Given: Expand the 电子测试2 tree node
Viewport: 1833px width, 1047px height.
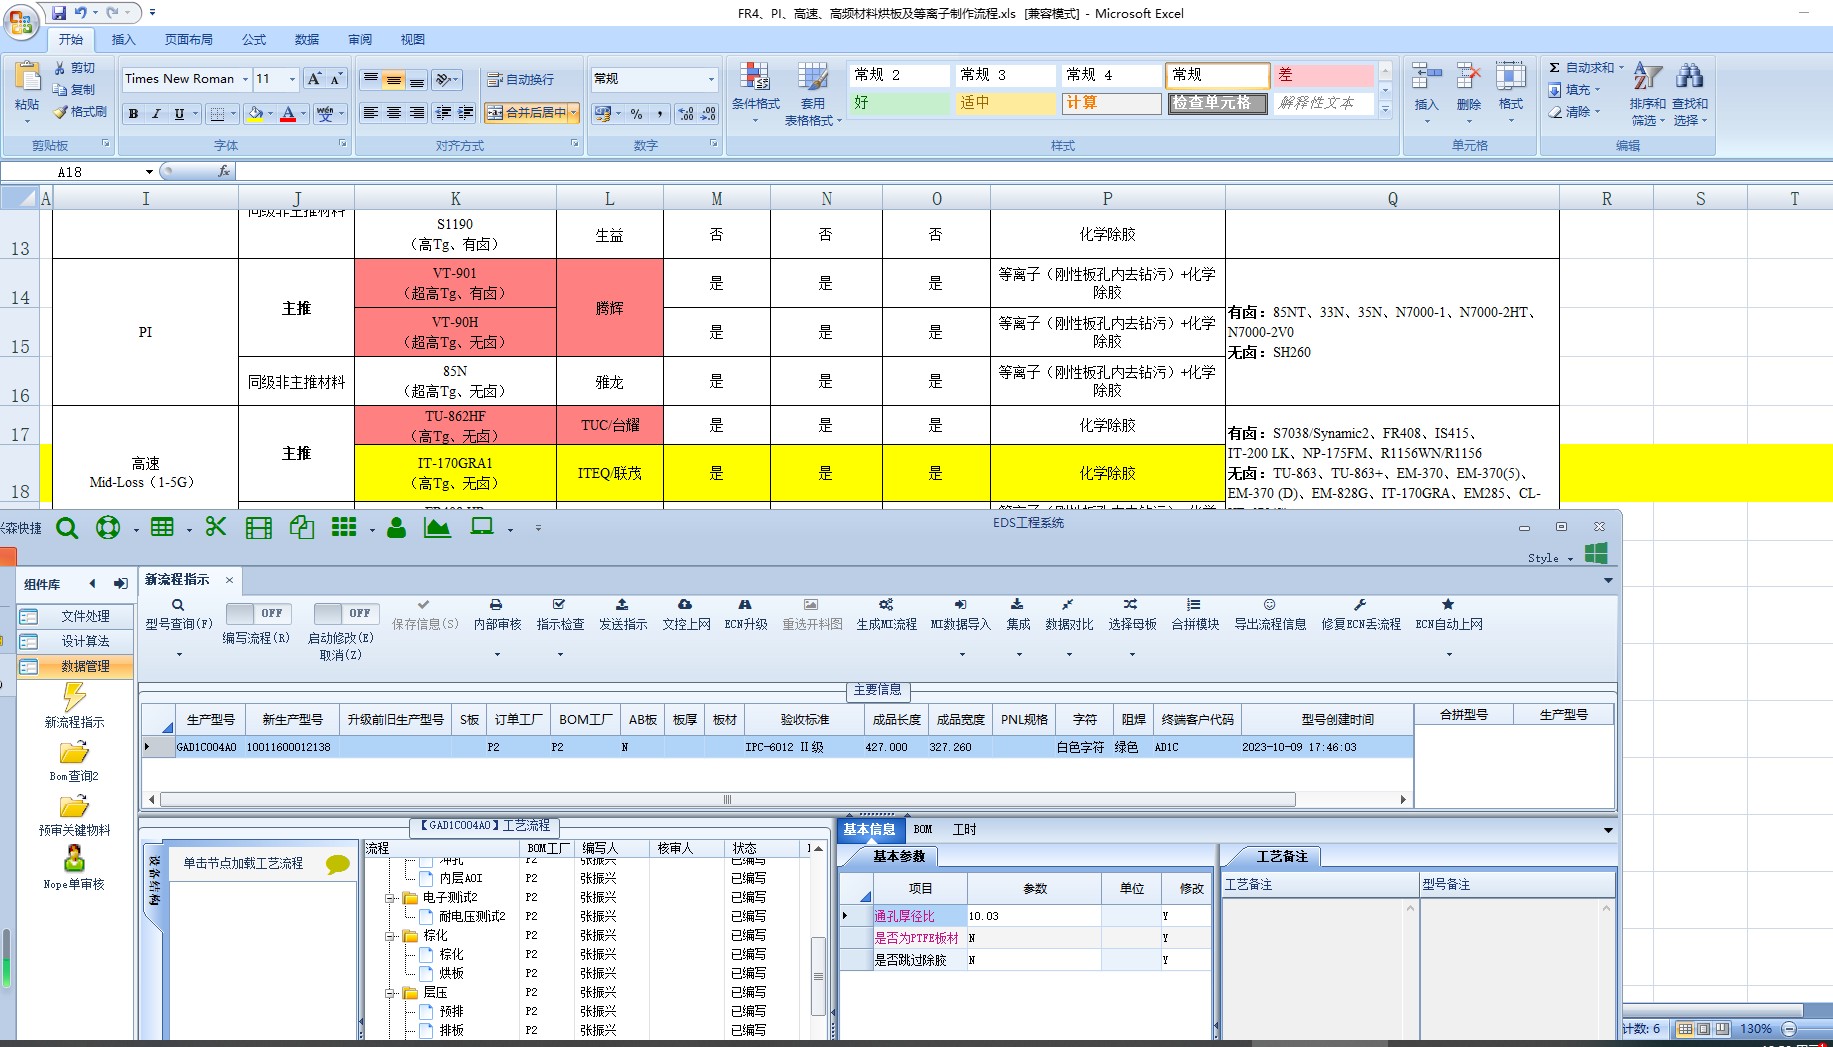Looking at the screenshot, I should pyautogui.click(x=390, y=898).
